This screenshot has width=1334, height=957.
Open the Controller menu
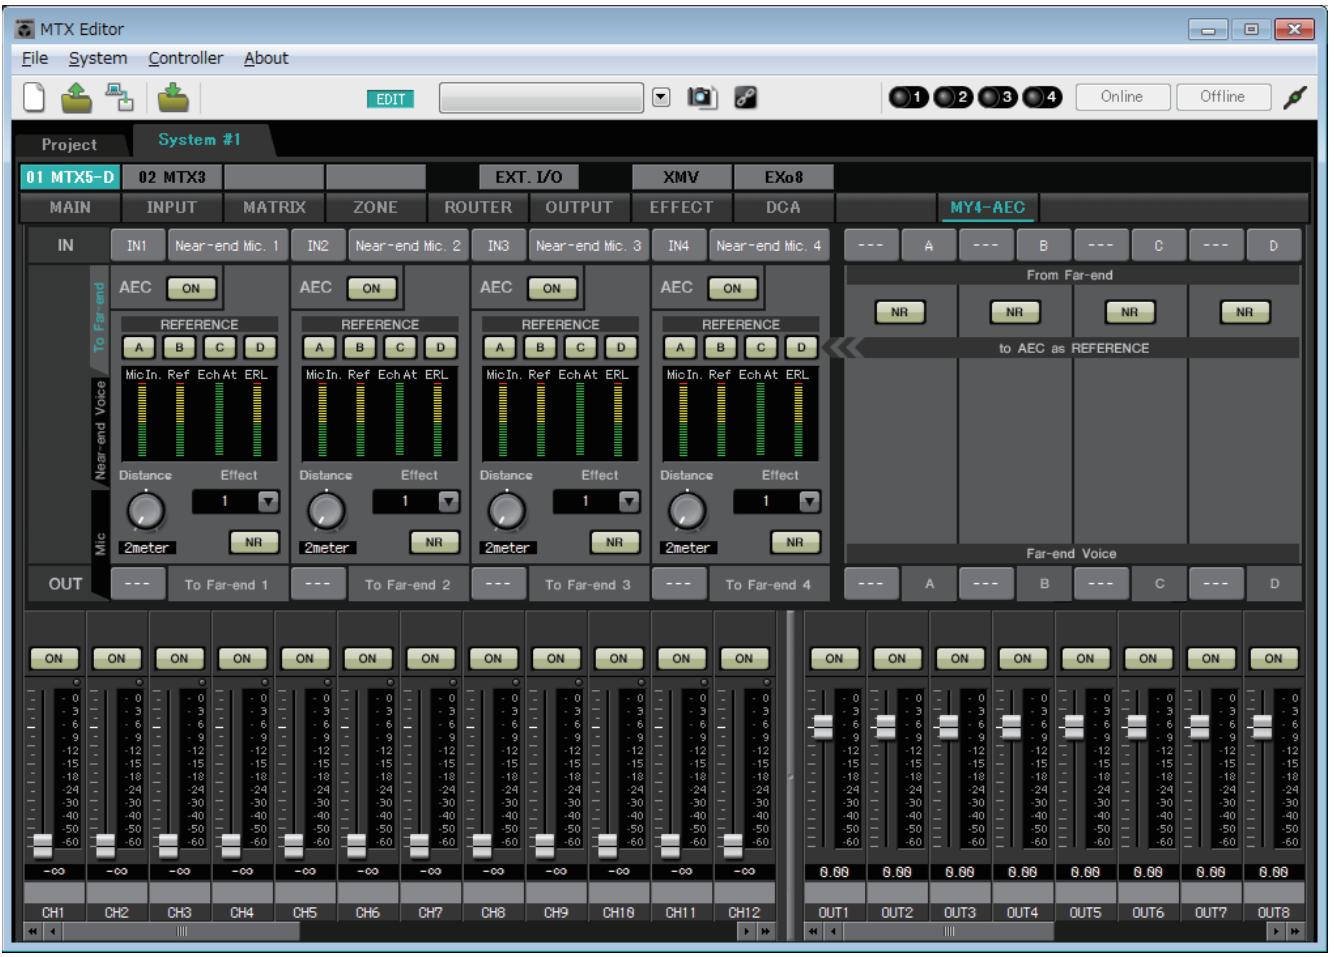[186, 58]
